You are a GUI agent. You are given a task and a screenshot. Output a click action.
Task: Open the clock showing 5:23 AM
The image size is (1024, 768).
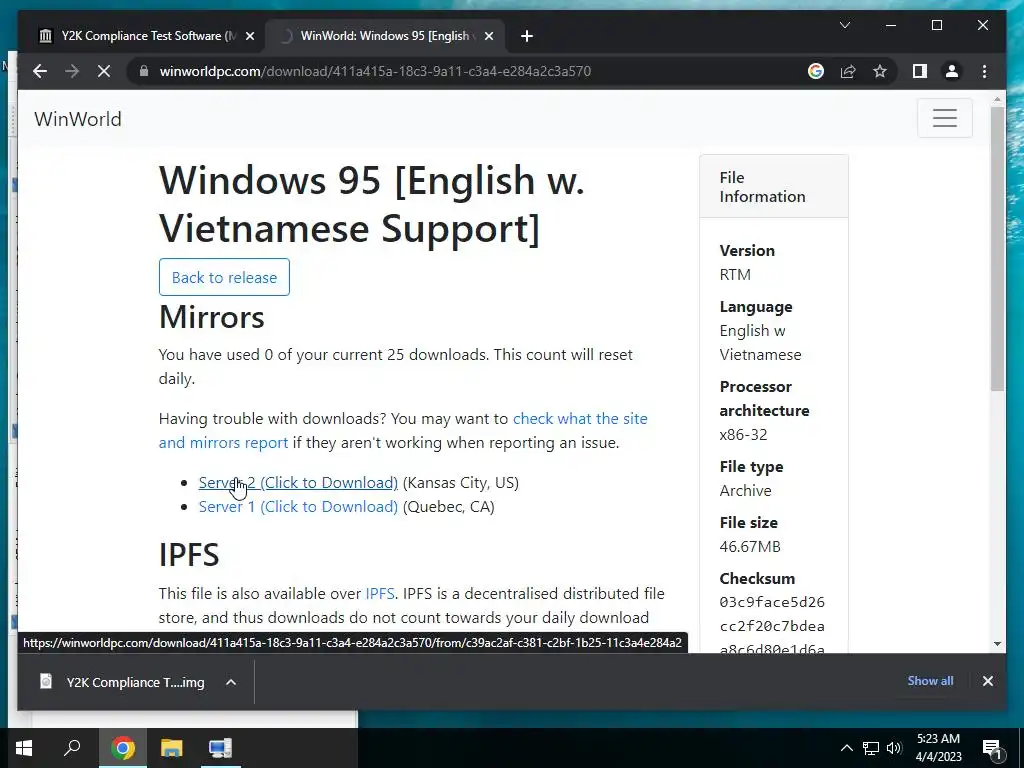[938, 748]
